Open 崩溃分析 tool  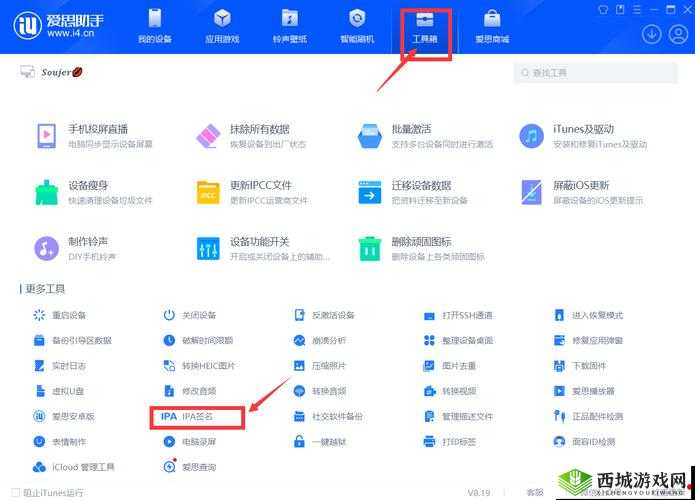click(x=319, y=340)
